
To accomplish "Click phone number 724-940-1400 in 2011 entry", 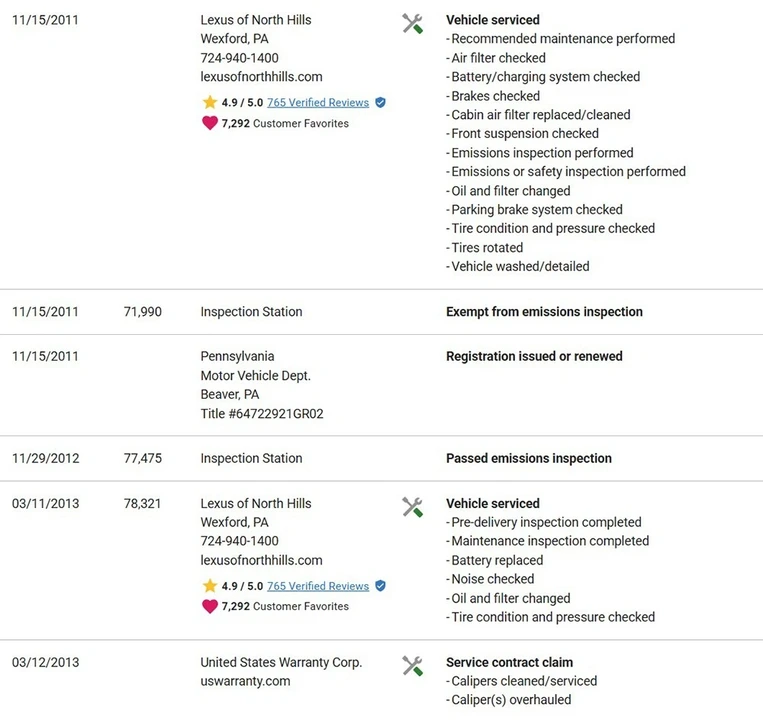I will click(239, 58).
